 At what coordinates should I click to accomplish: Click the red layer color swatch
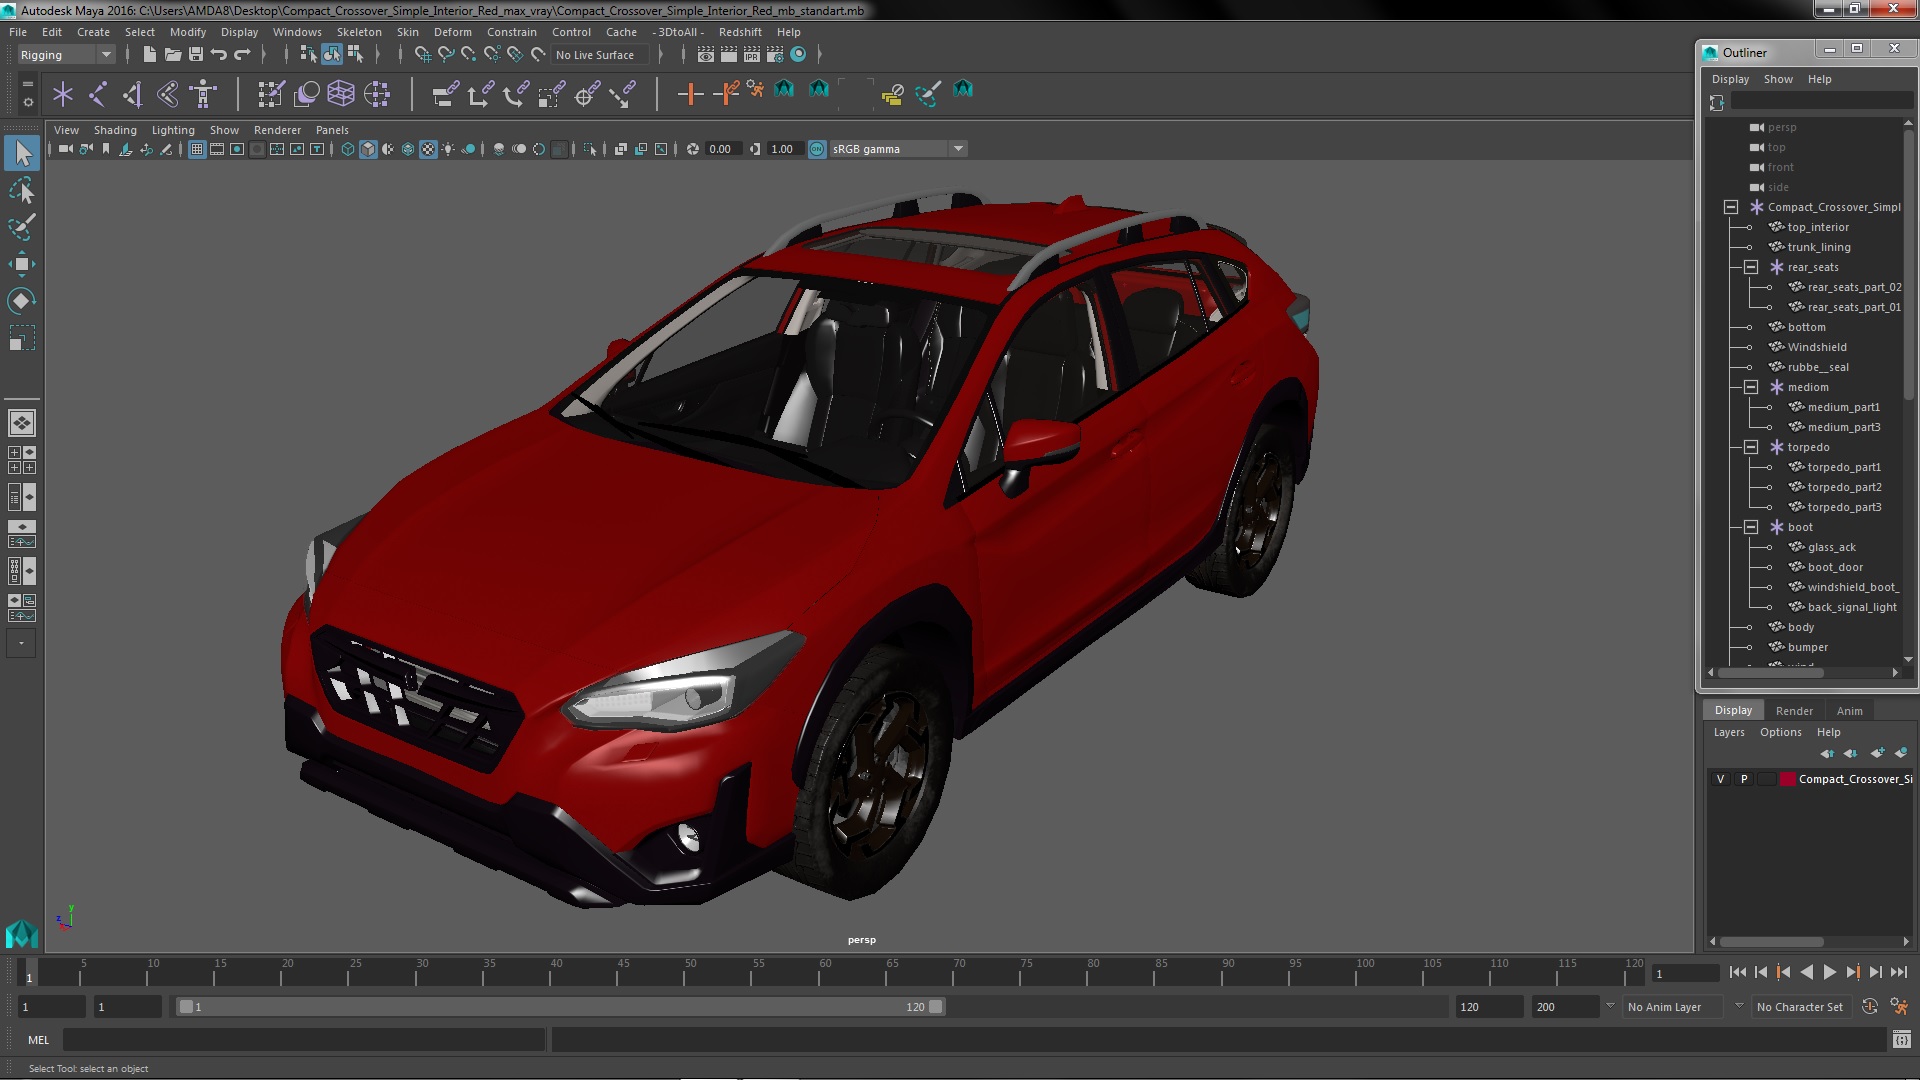pyautogui.click(x=1787, y=779)
